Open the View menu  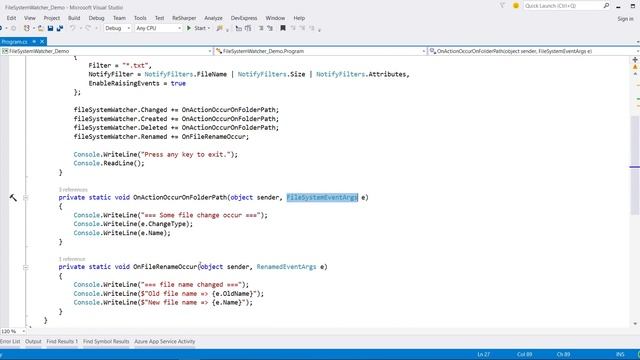30,18
